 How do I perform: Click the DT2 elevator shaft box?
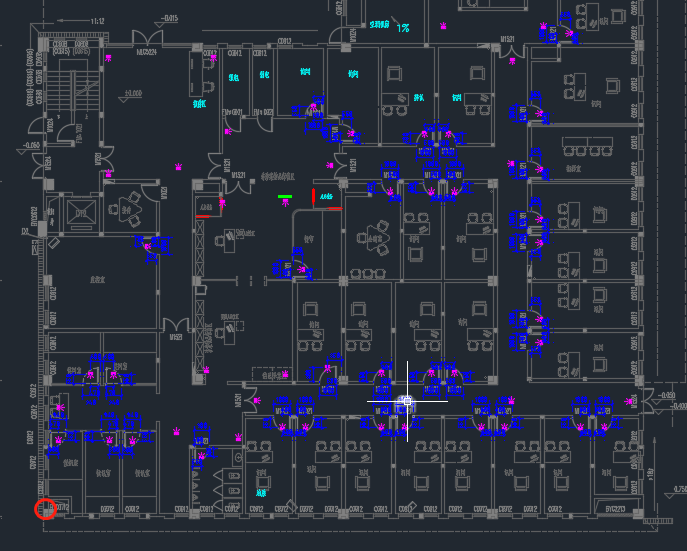81,213
